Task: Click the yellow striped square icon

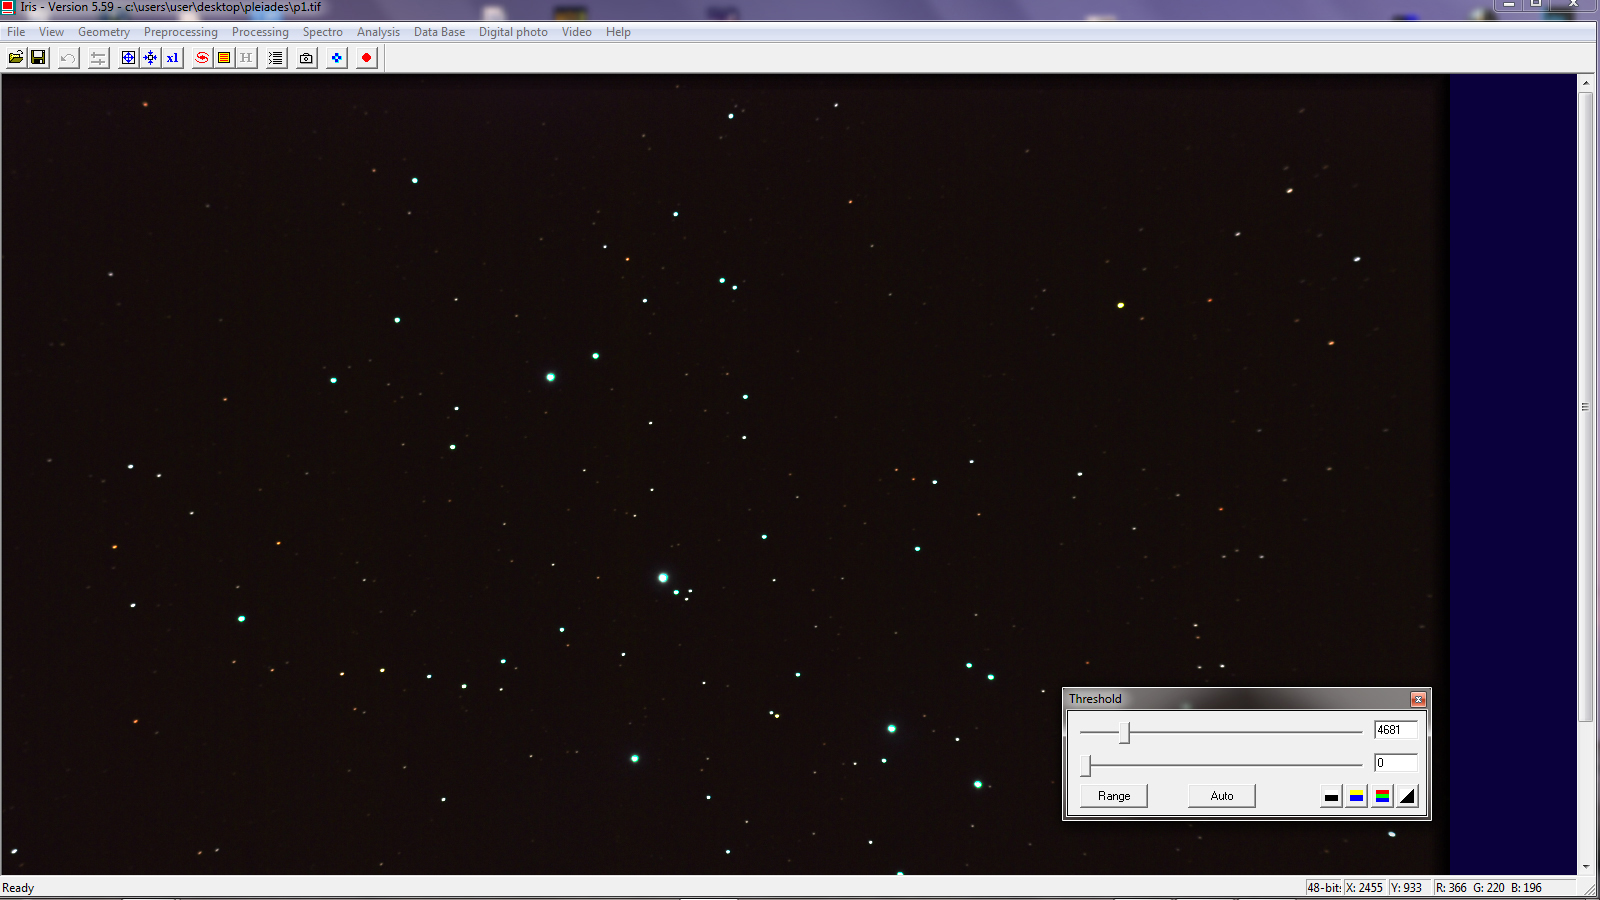Action: [224, 58]
